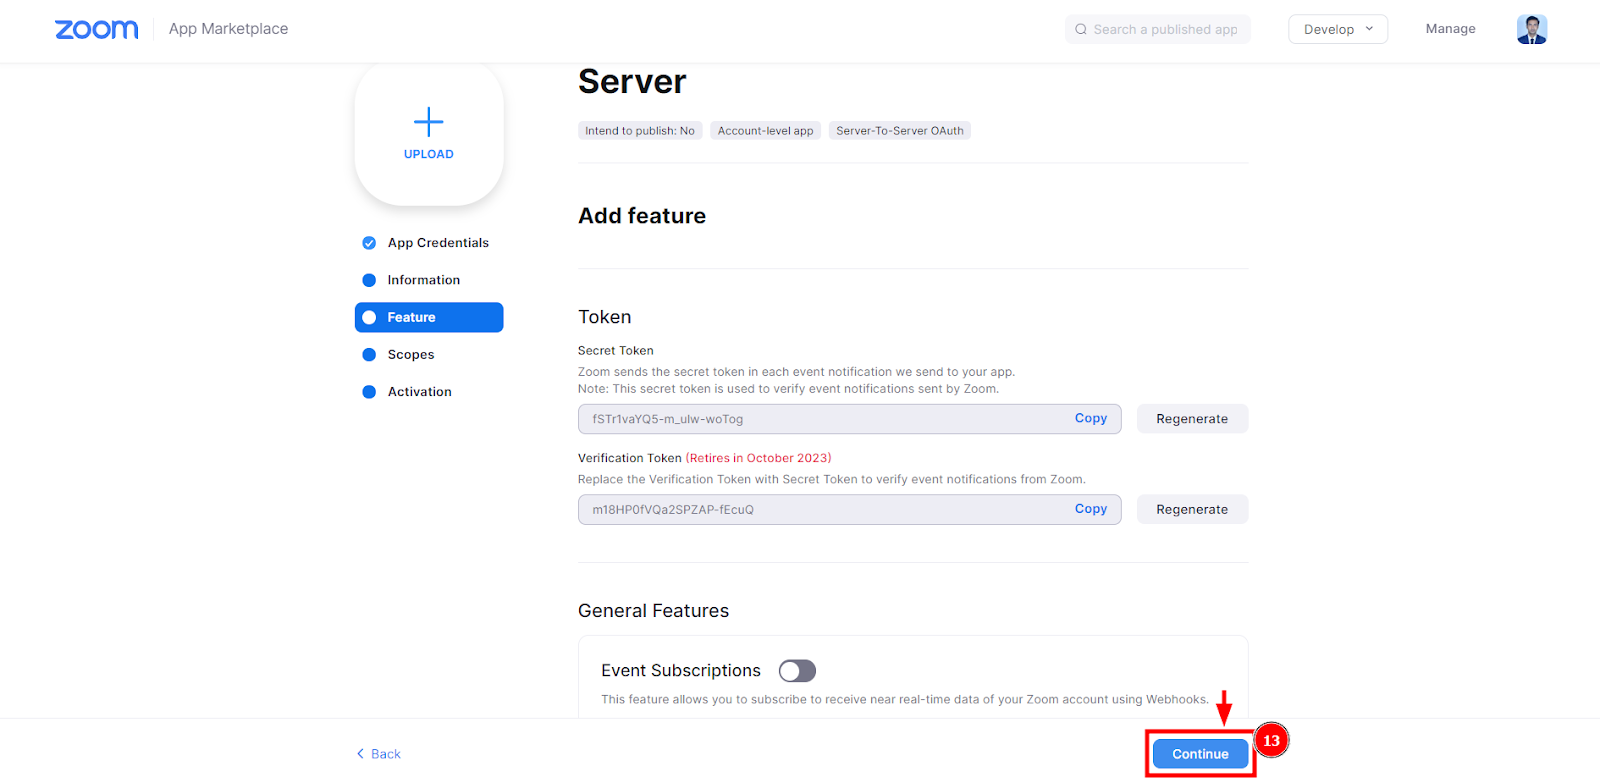The height and width of the screenshot is (783, 1600).
Task: Click the Back chevron icon
Action: tap(360, 754)
